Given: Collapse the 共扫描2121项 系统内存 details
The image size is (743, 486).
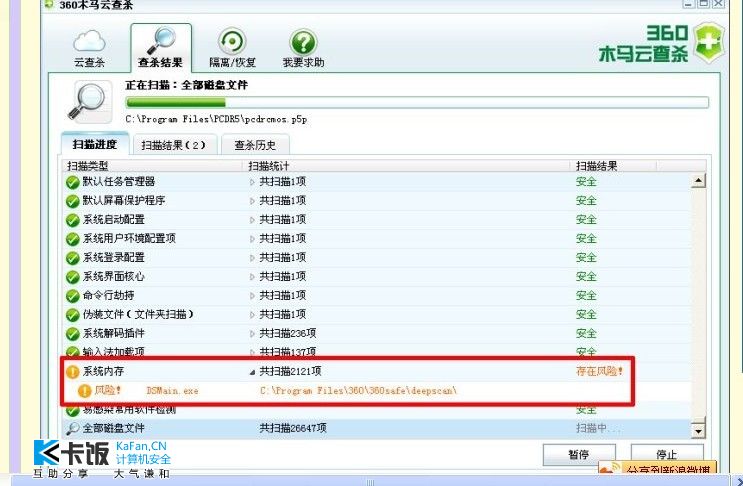Looking at the screenshot, I should pyautogui.click(x=252, y=372).
